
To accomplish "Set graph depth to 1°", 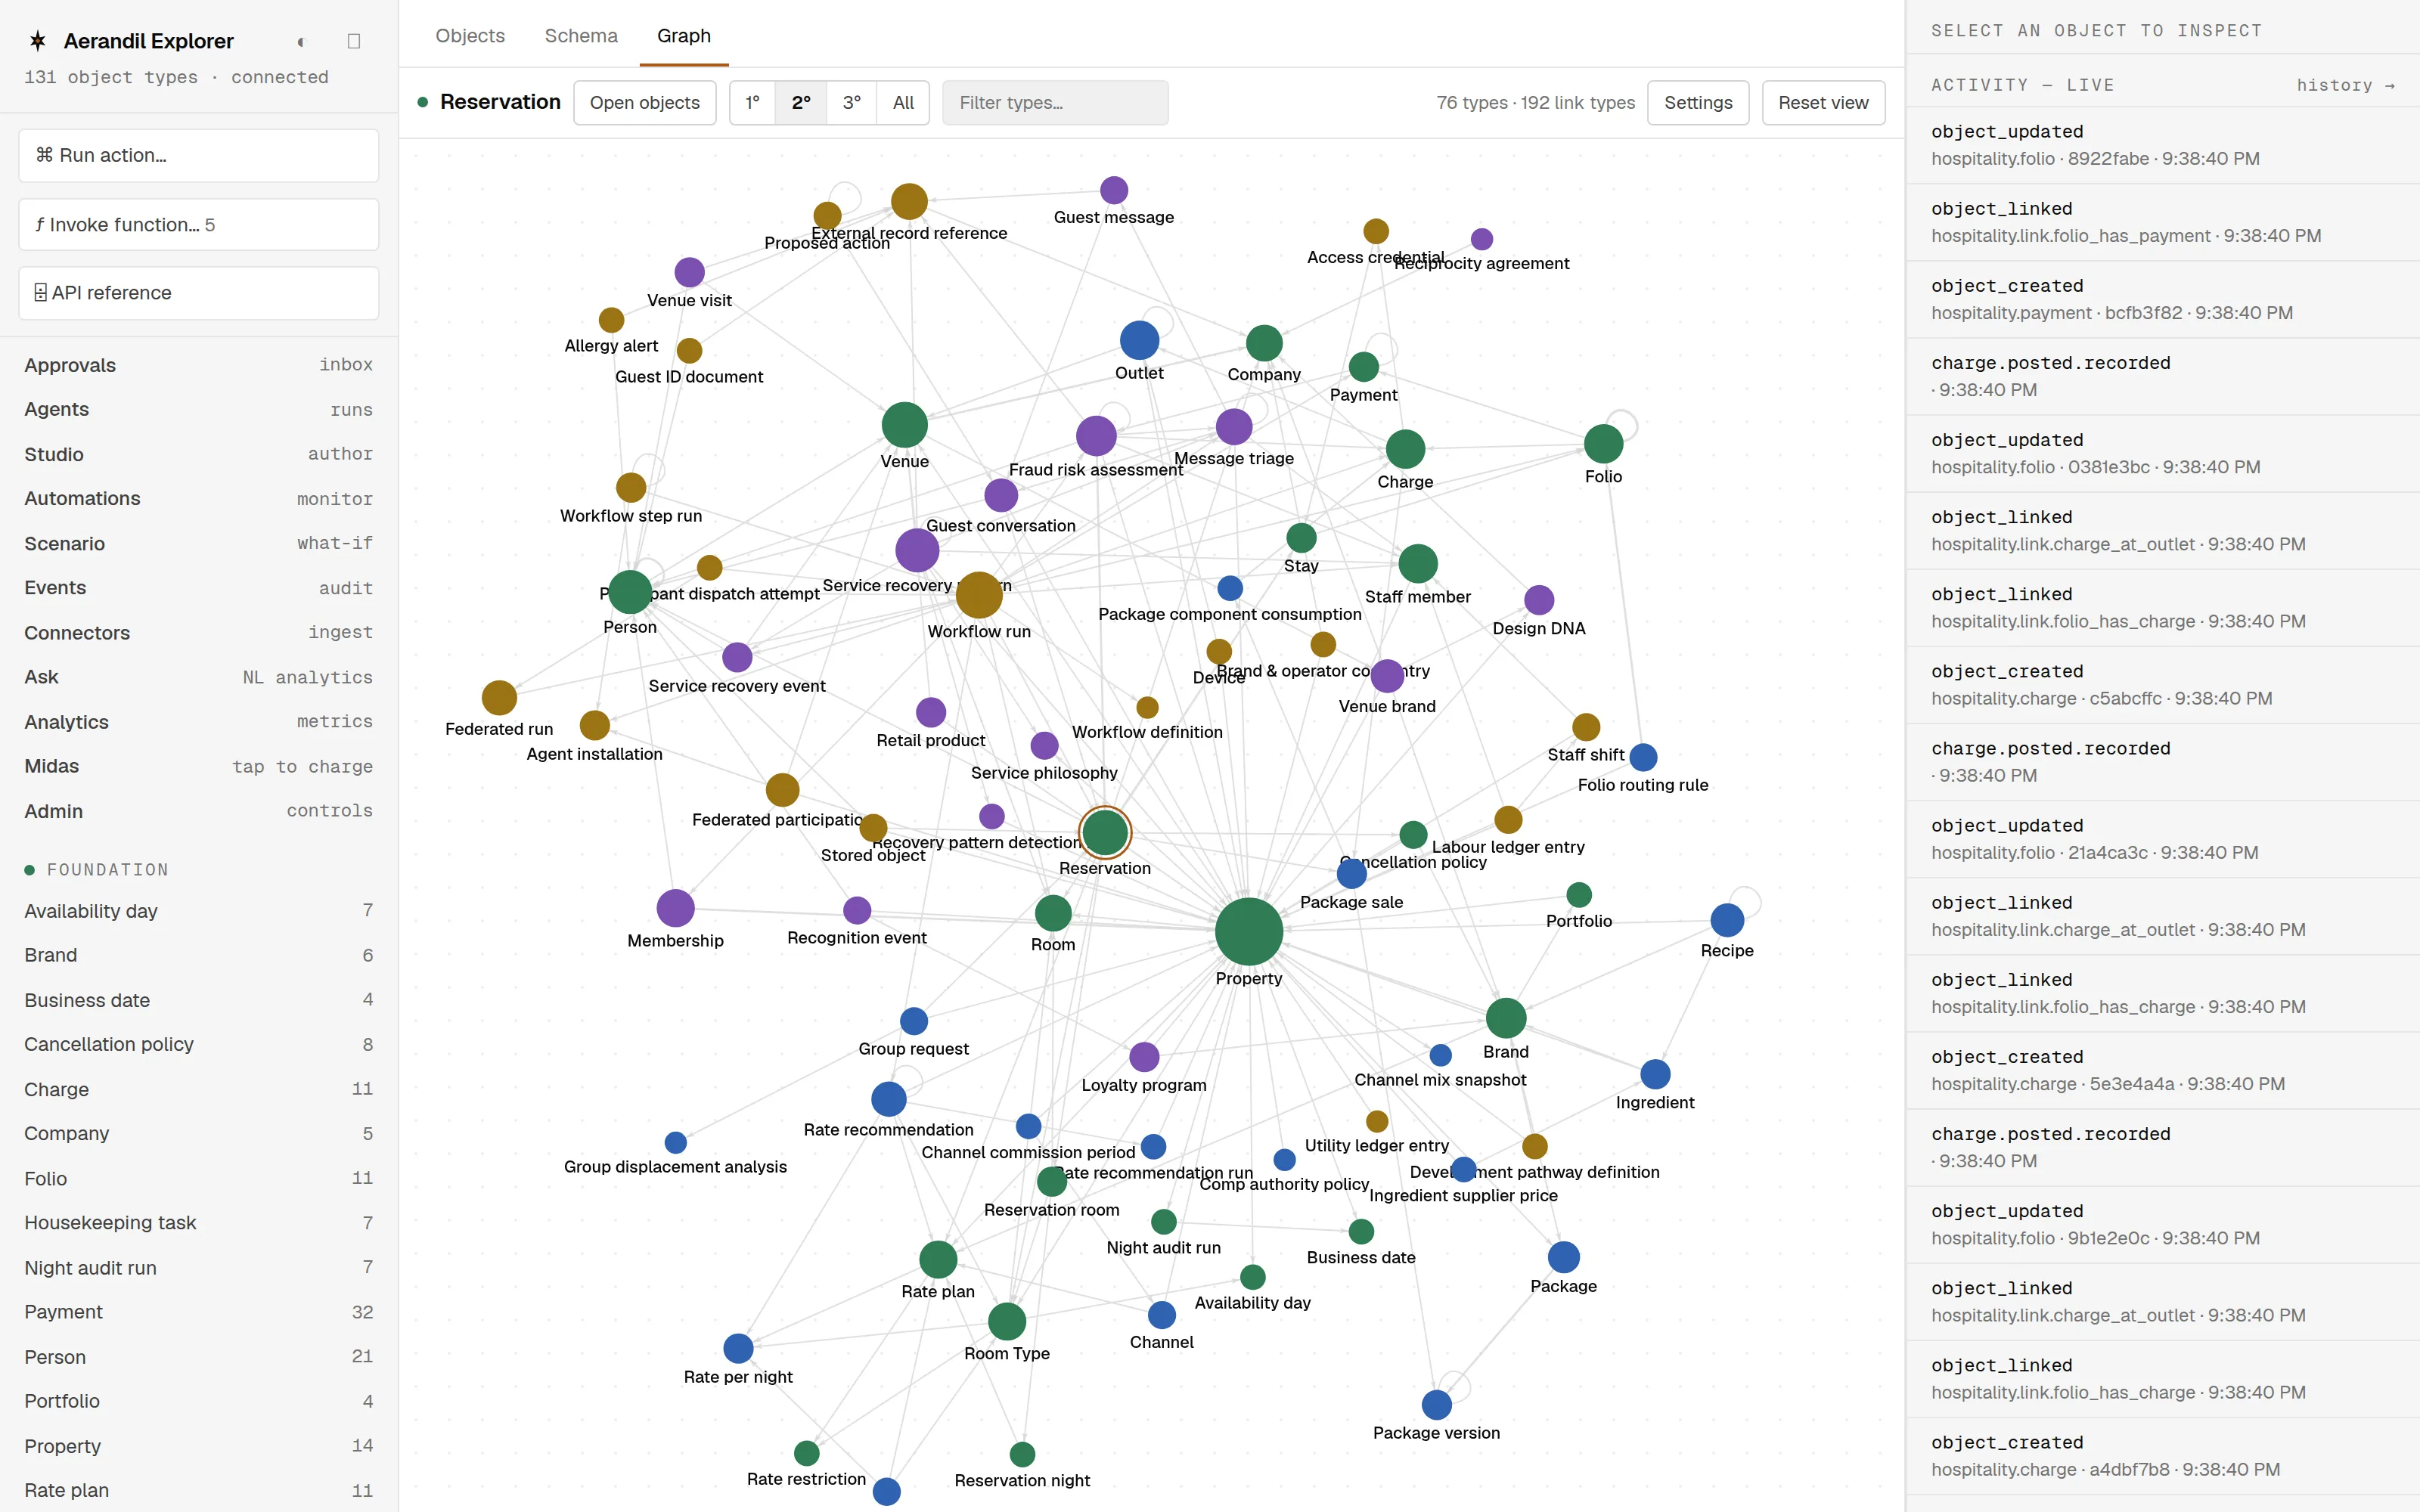I will coord(753,103).
